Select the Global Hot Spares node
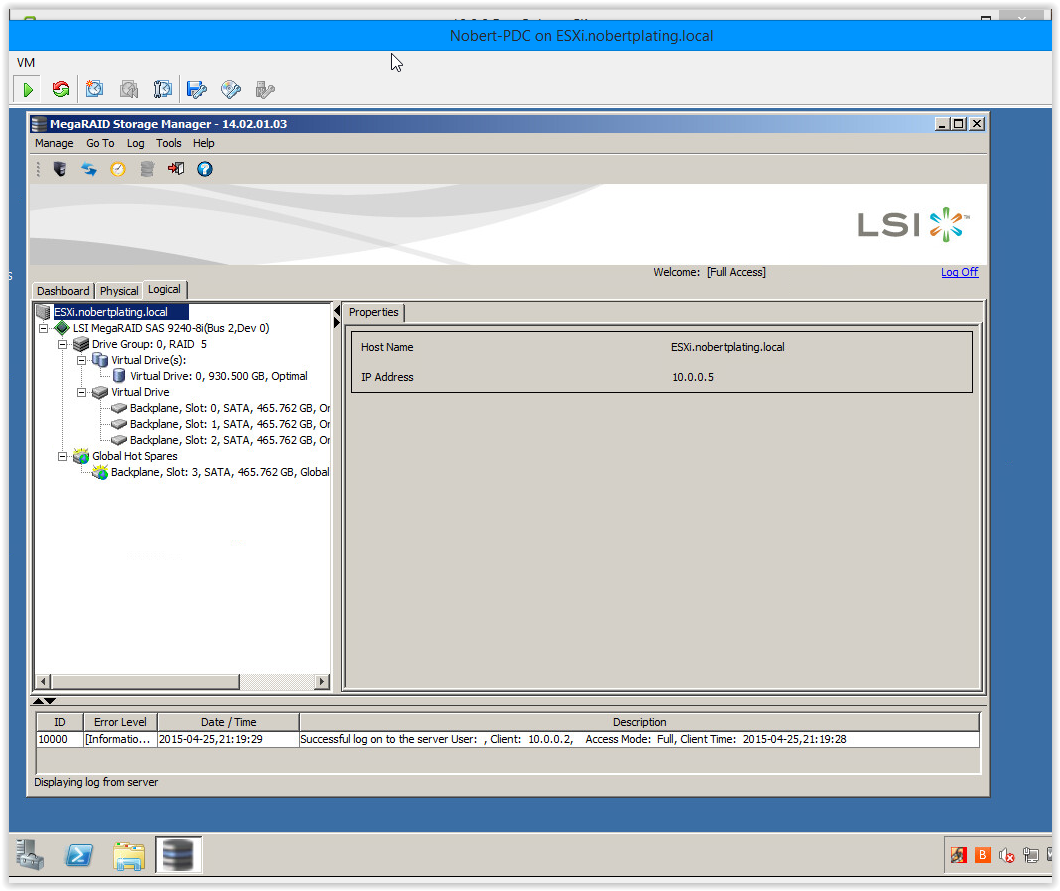The image size is (1060, 891). coord(135,456)
